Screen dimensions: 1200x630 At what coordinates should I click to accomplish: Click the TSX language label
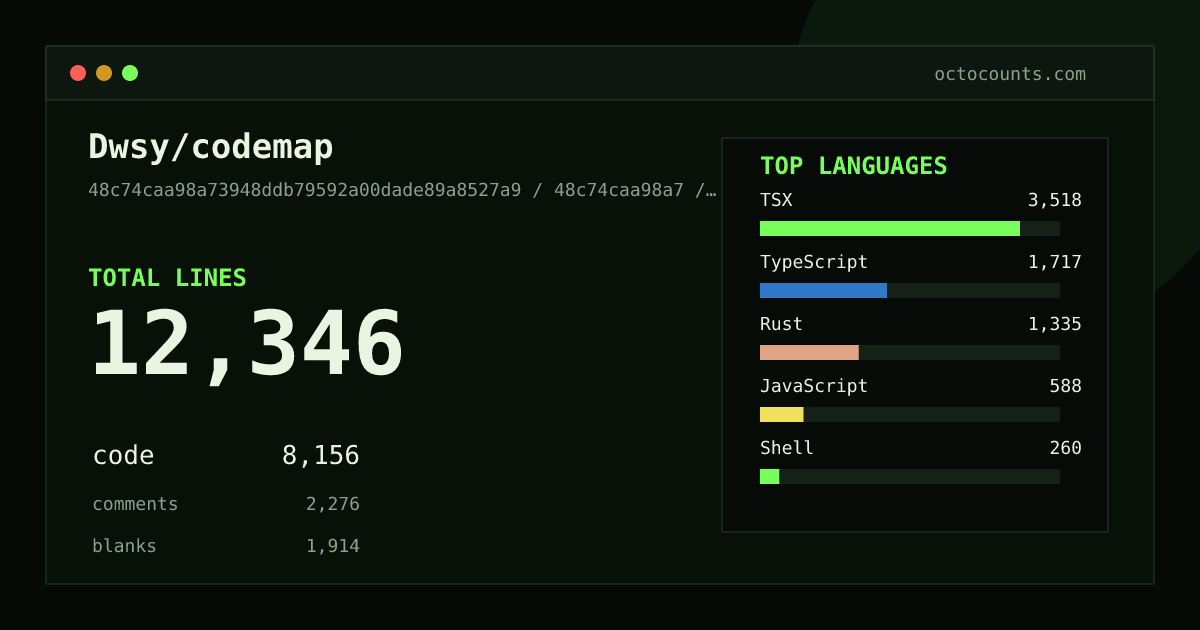coord(776,200)
